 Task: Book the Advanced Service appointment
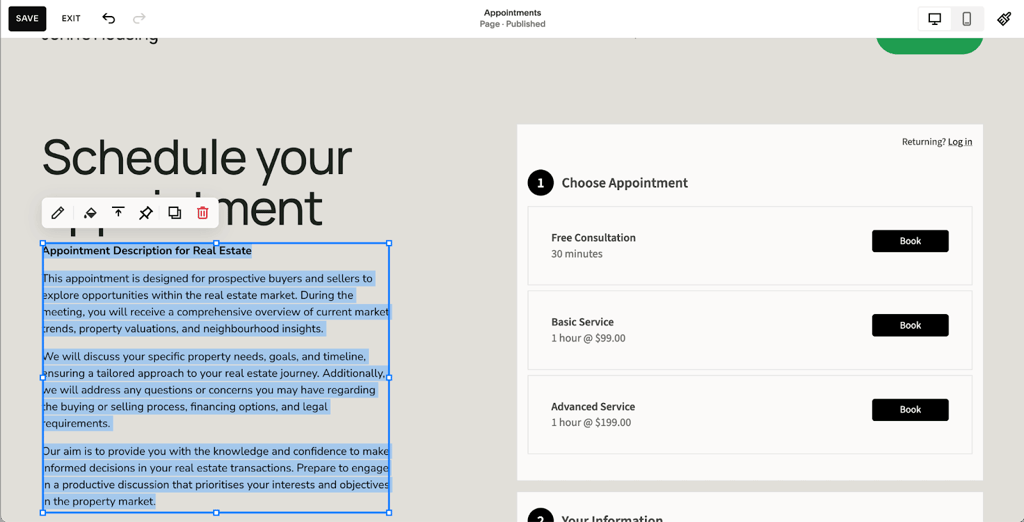tap(910, 410)
